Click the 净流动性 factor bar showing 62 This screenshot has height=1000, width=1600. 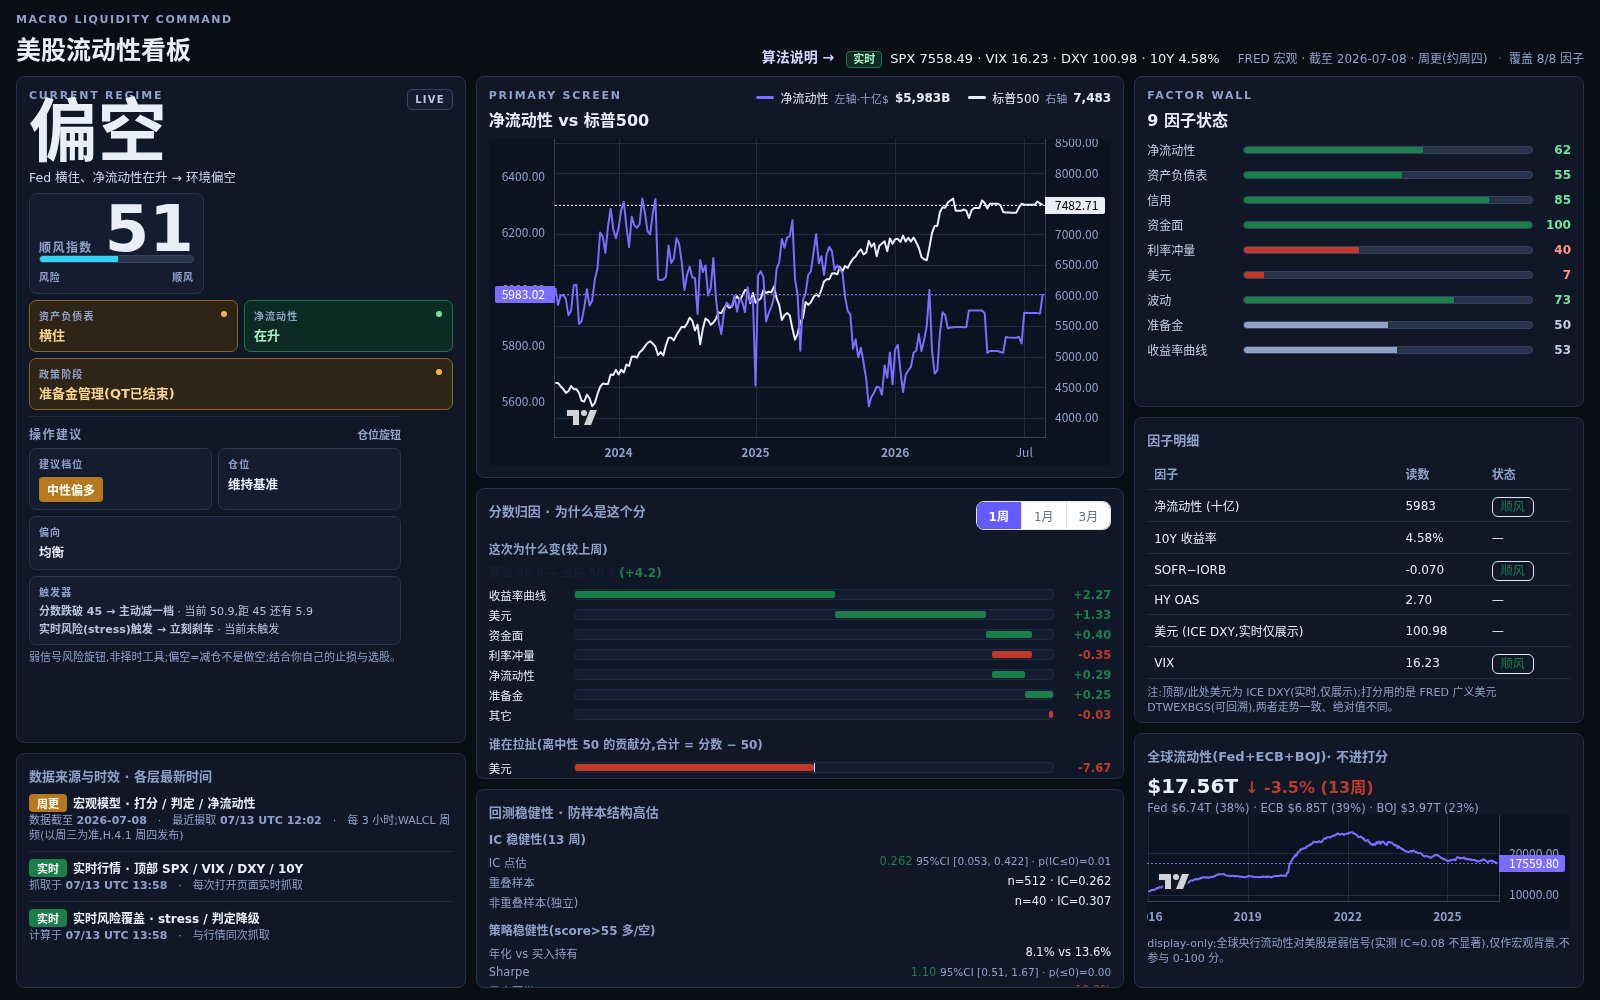coord(1388,150)
